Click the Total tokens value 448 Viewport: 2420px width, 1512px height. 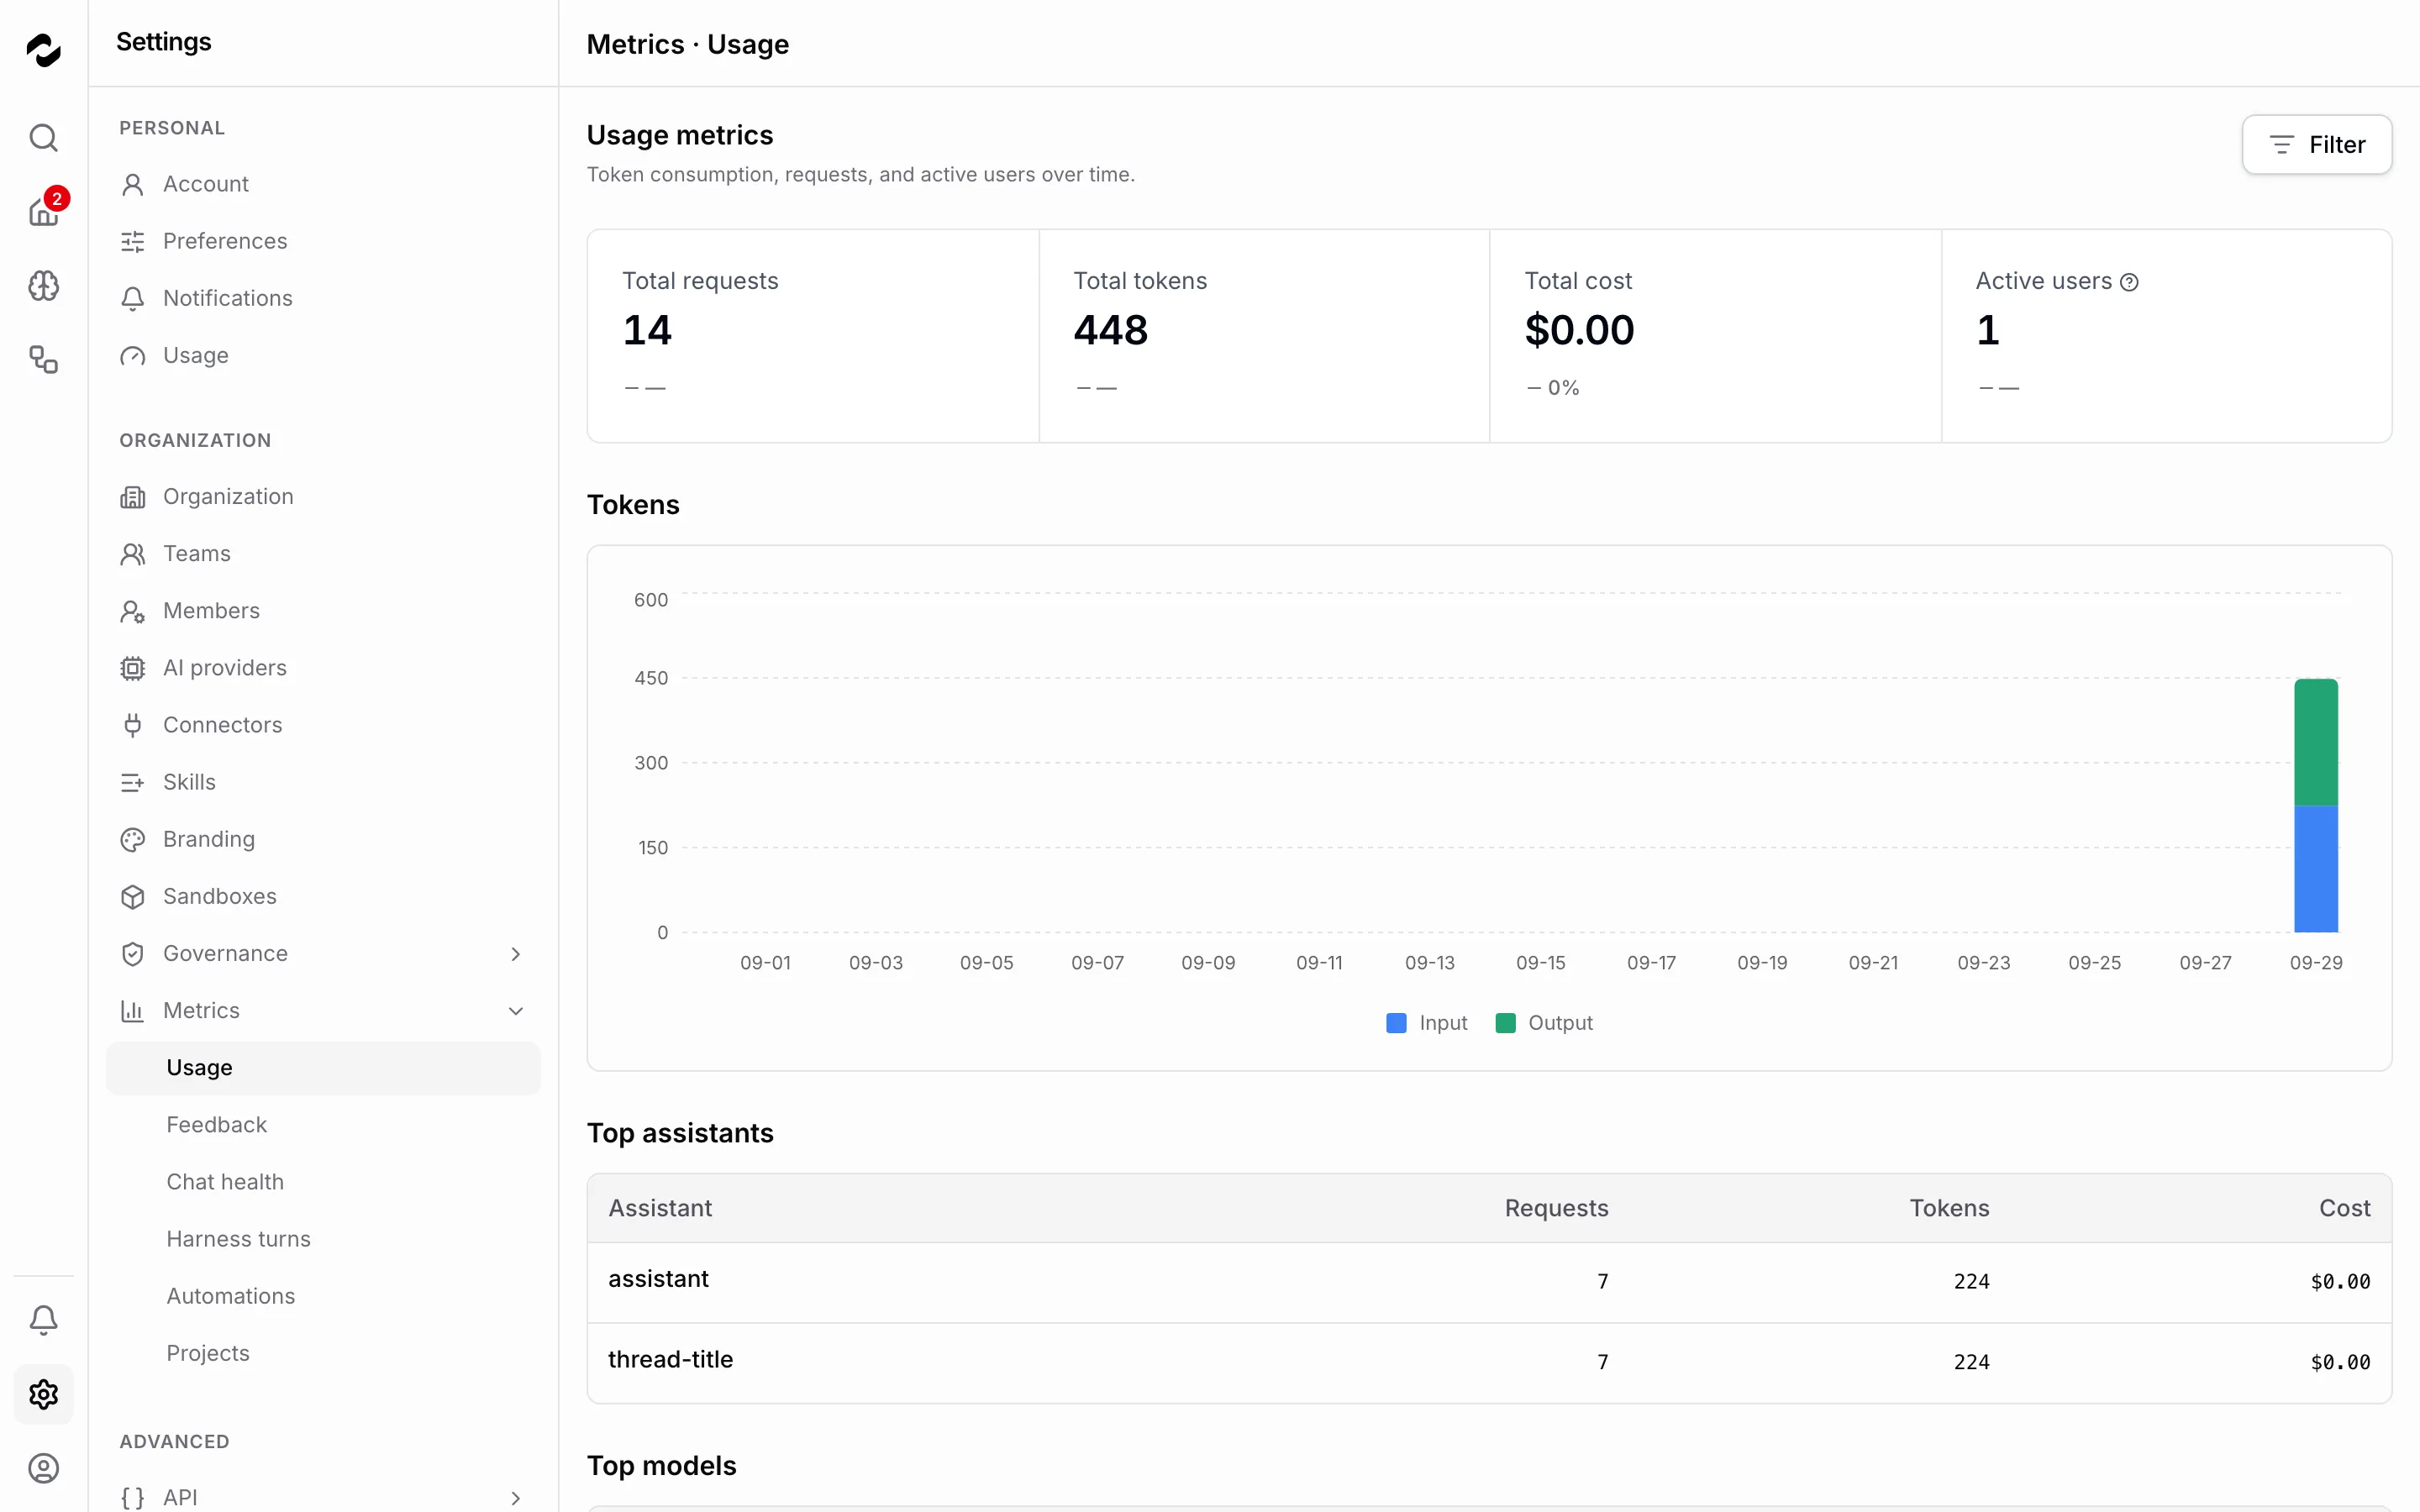(1110, 330)
